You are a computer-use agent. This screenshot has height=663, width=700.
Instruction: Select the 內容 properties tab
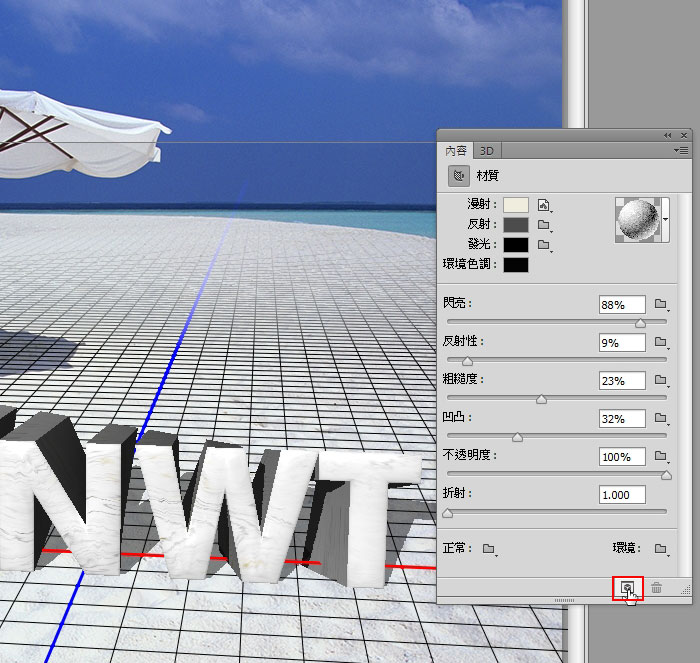point(456,151)
